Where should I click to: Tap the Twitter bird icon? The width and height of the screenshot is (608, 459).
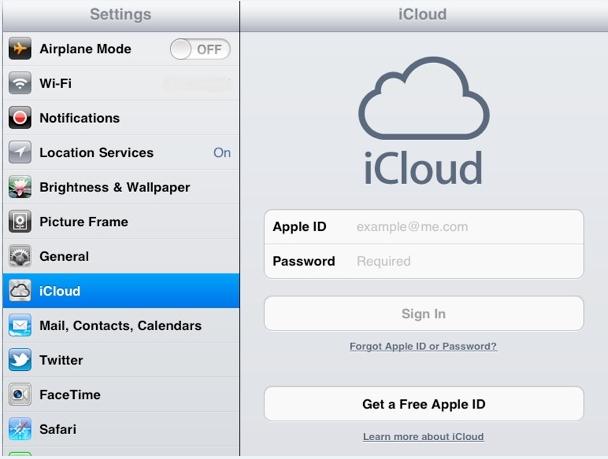pos(20,360)
